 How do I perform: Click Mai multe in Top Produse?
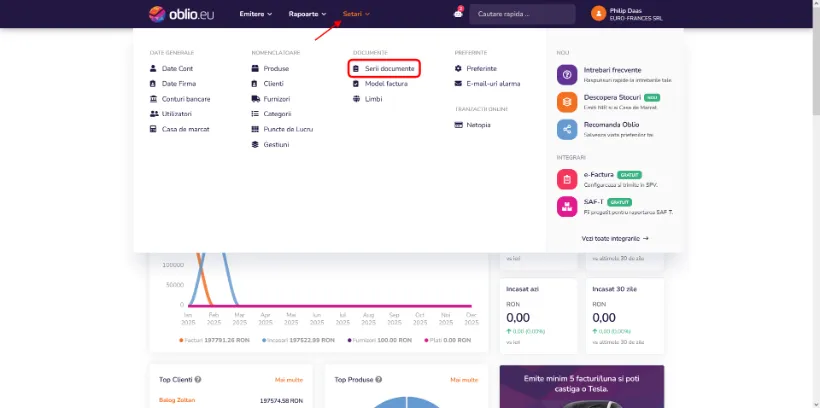click(464, 380)
